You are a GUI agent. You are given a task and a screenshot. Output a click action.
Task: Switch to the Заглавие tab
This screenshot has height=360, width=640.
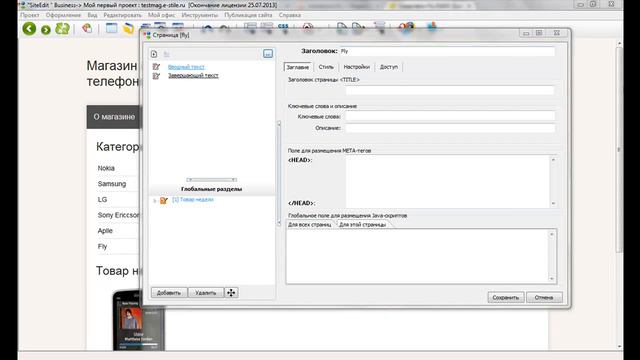tap(298, 67)
